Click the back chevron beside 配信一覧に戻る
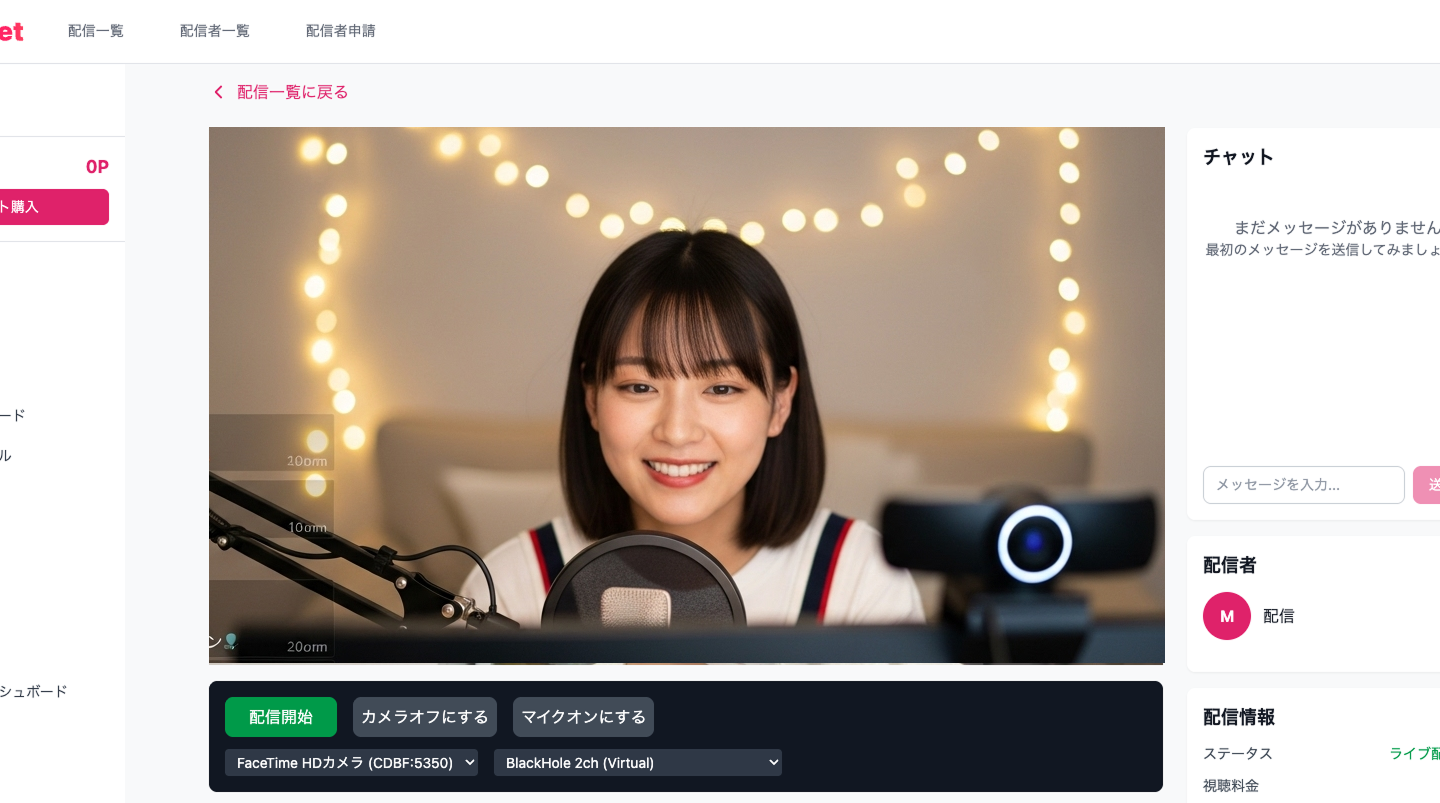The image size is (1440, 803). [x=218, y=92]
